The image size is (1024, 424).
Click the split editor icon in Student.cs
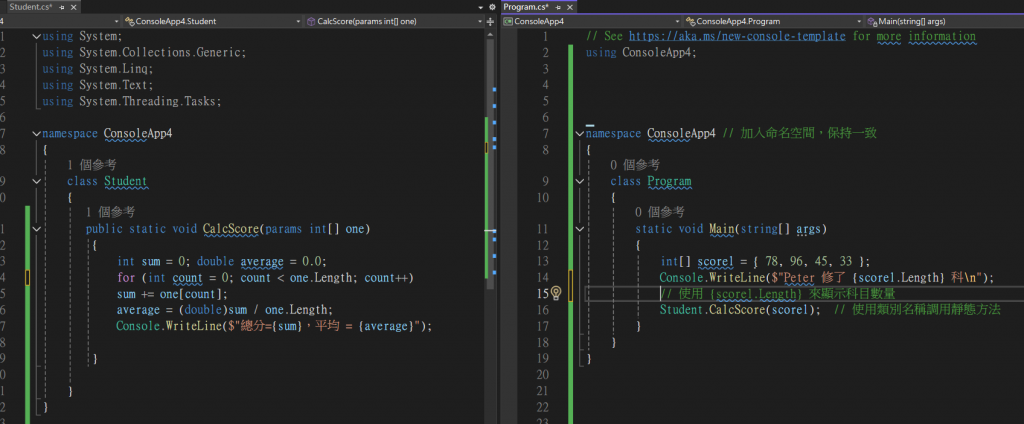tap(490, 22)
